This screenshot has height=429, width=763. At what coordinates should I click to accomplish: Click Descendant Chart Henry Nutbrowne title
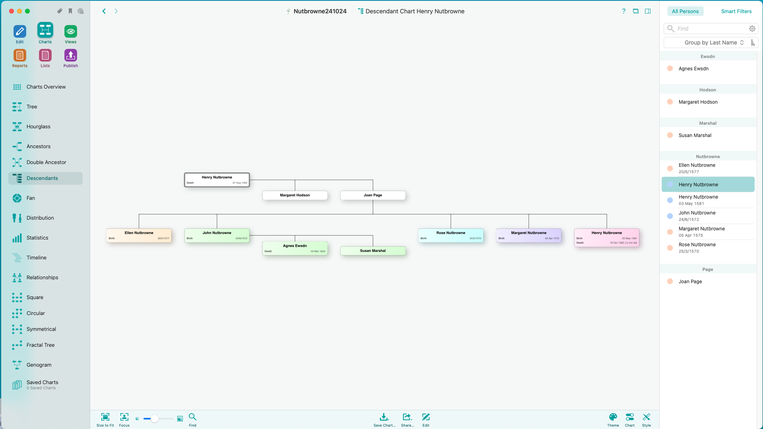coord(415,11)
